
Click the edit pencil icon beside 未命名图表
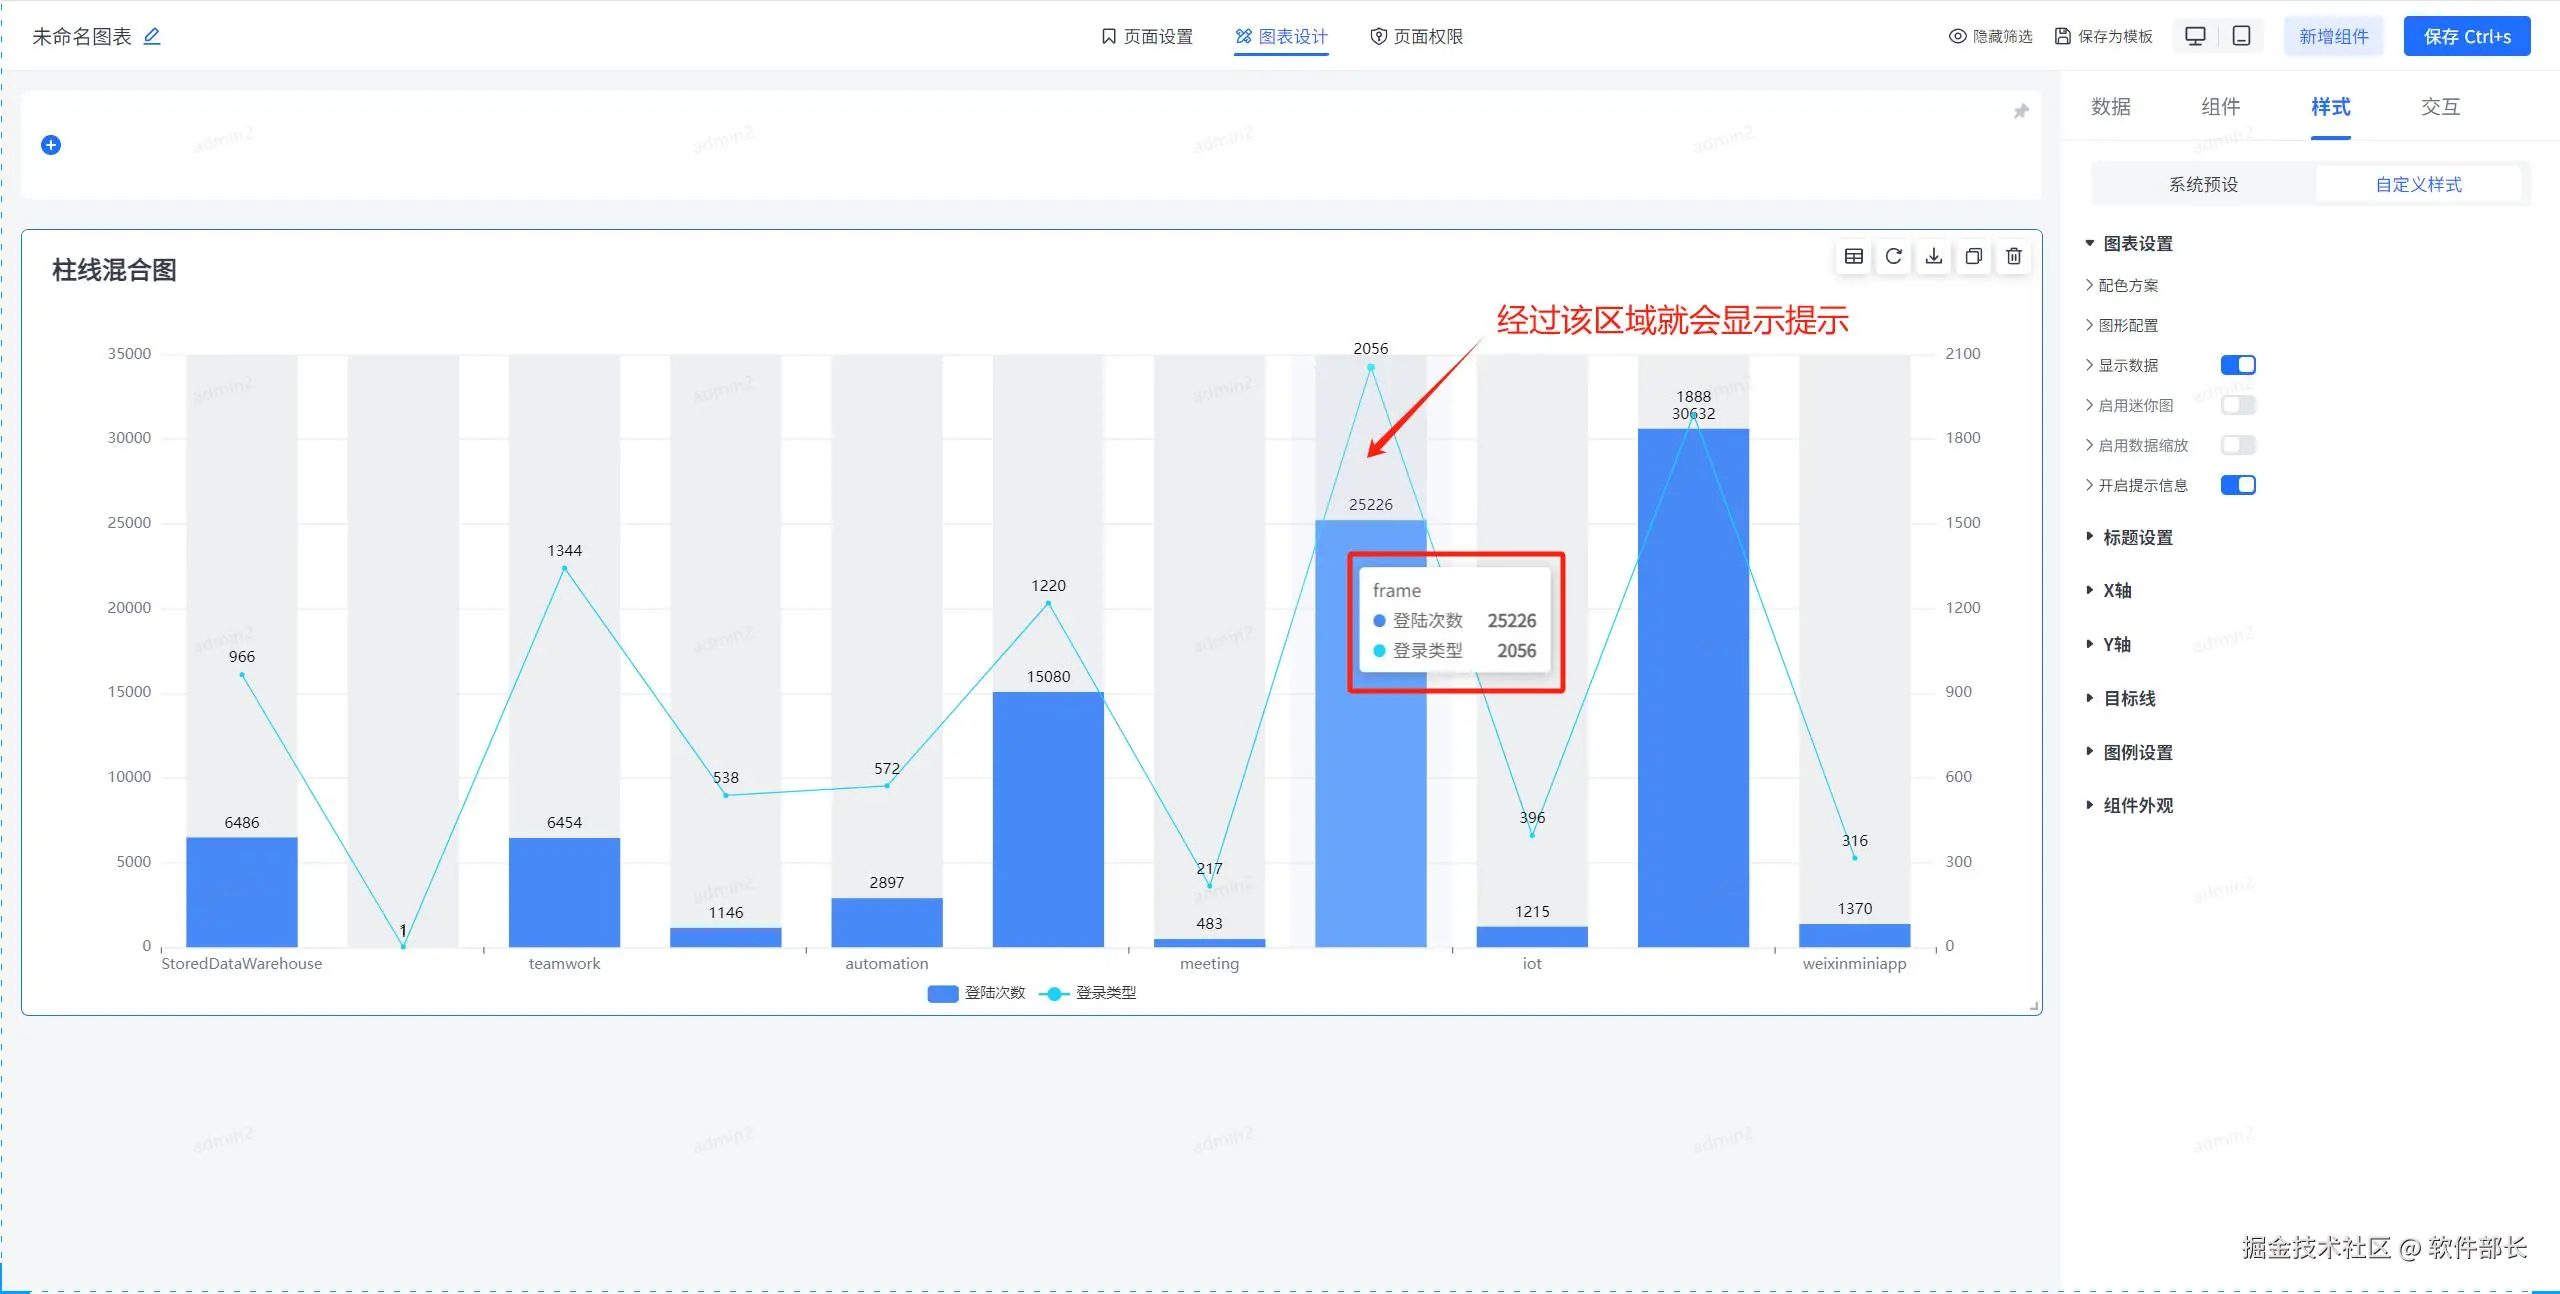pos(152,36)
